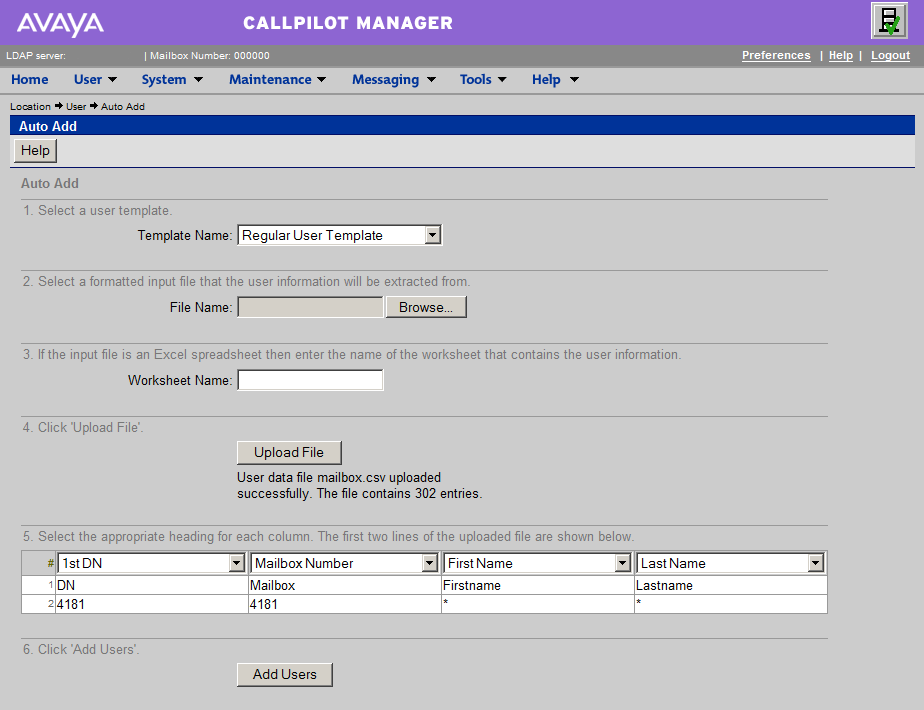Open the Mailbox Number column heading dropdown
The image size is (924, 710).
(345, 563)
